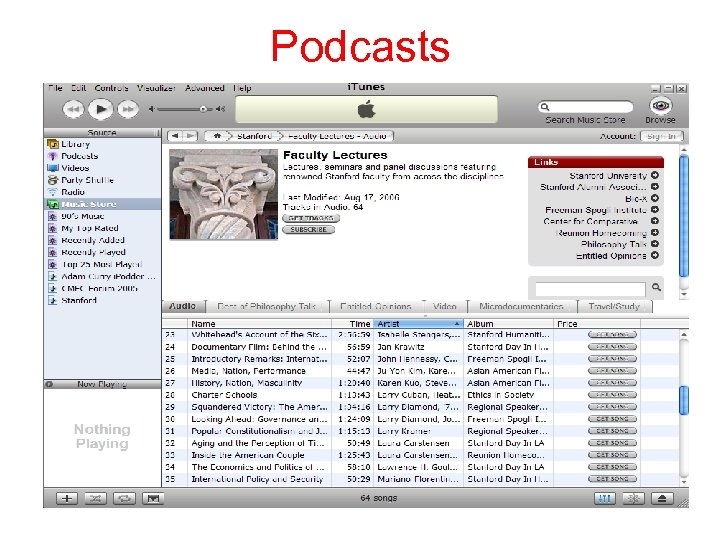Image resolution: width=720 pixels, height=540 pixels.
Task: Switch to the Microdocumentaries tab
Action: (x=521, y=306)
